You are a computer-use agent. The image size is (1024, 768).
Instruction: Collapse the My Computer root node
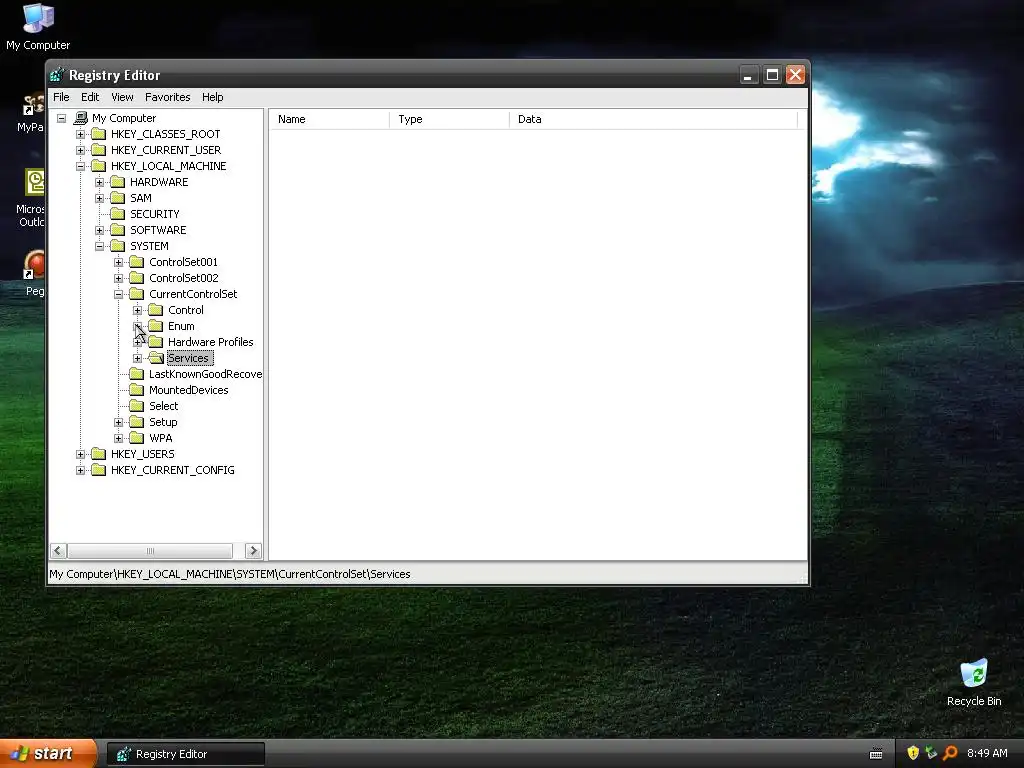pos(61,118)
